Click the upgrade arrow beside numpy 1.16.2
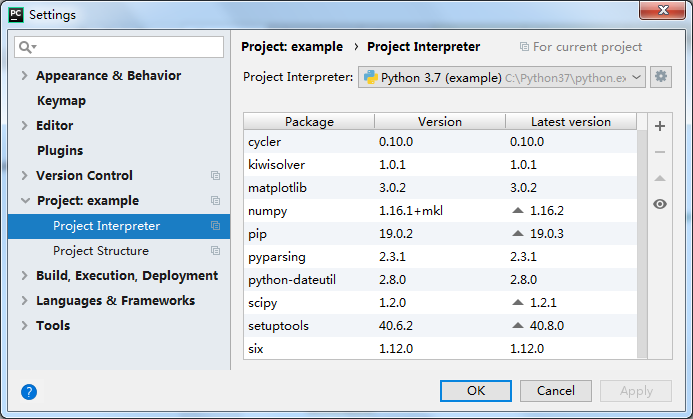This screenshot has height=419, width=693. click(x=518, y=210)
